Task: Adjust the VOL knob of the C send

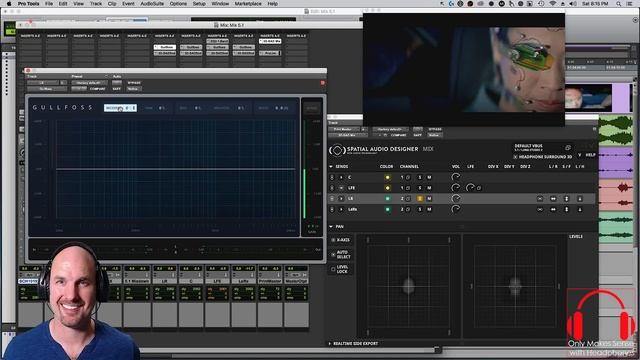Action: point(456,177)
